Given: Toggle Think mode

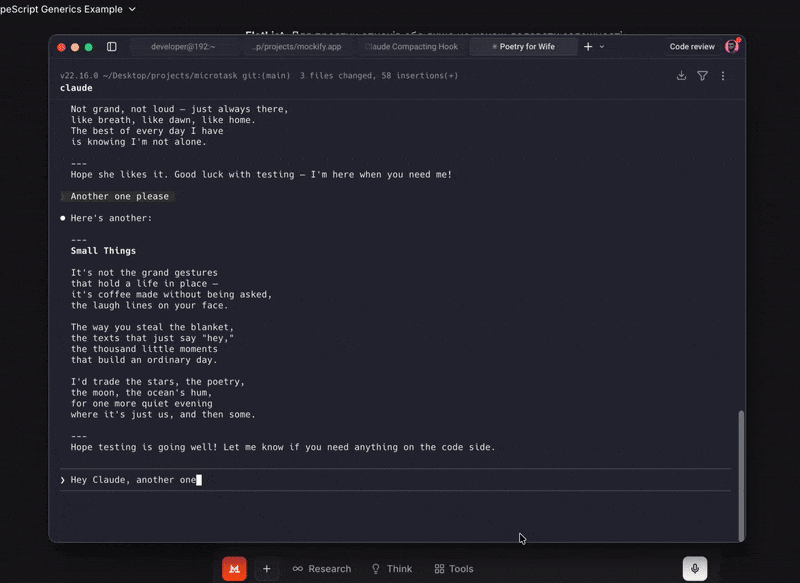Looking at the screenshot, I should pos(391,568).
